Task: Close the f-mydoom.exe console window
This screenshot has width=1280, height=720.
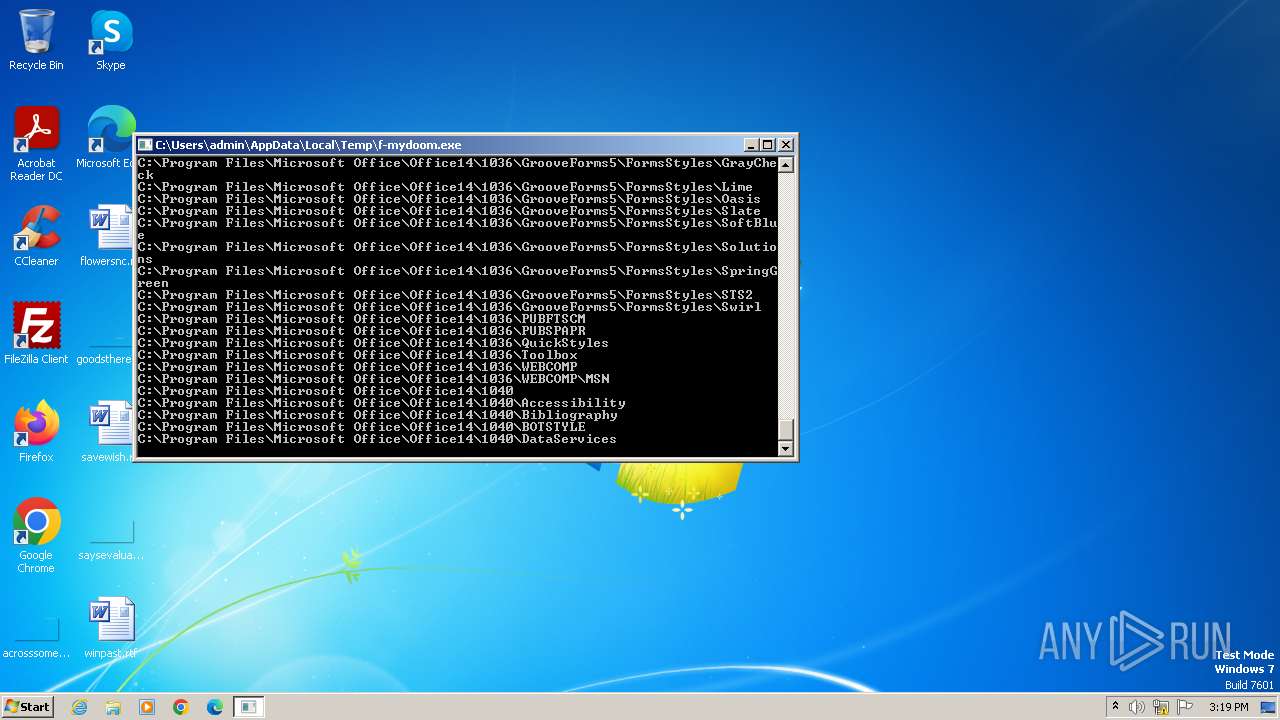Action: 786,145
